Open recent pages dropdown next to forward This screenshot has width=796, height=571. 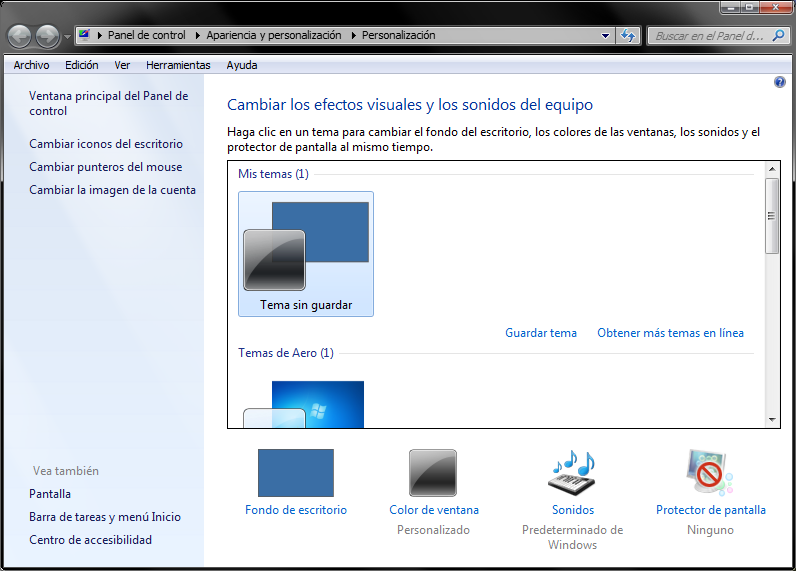point(67,36)
